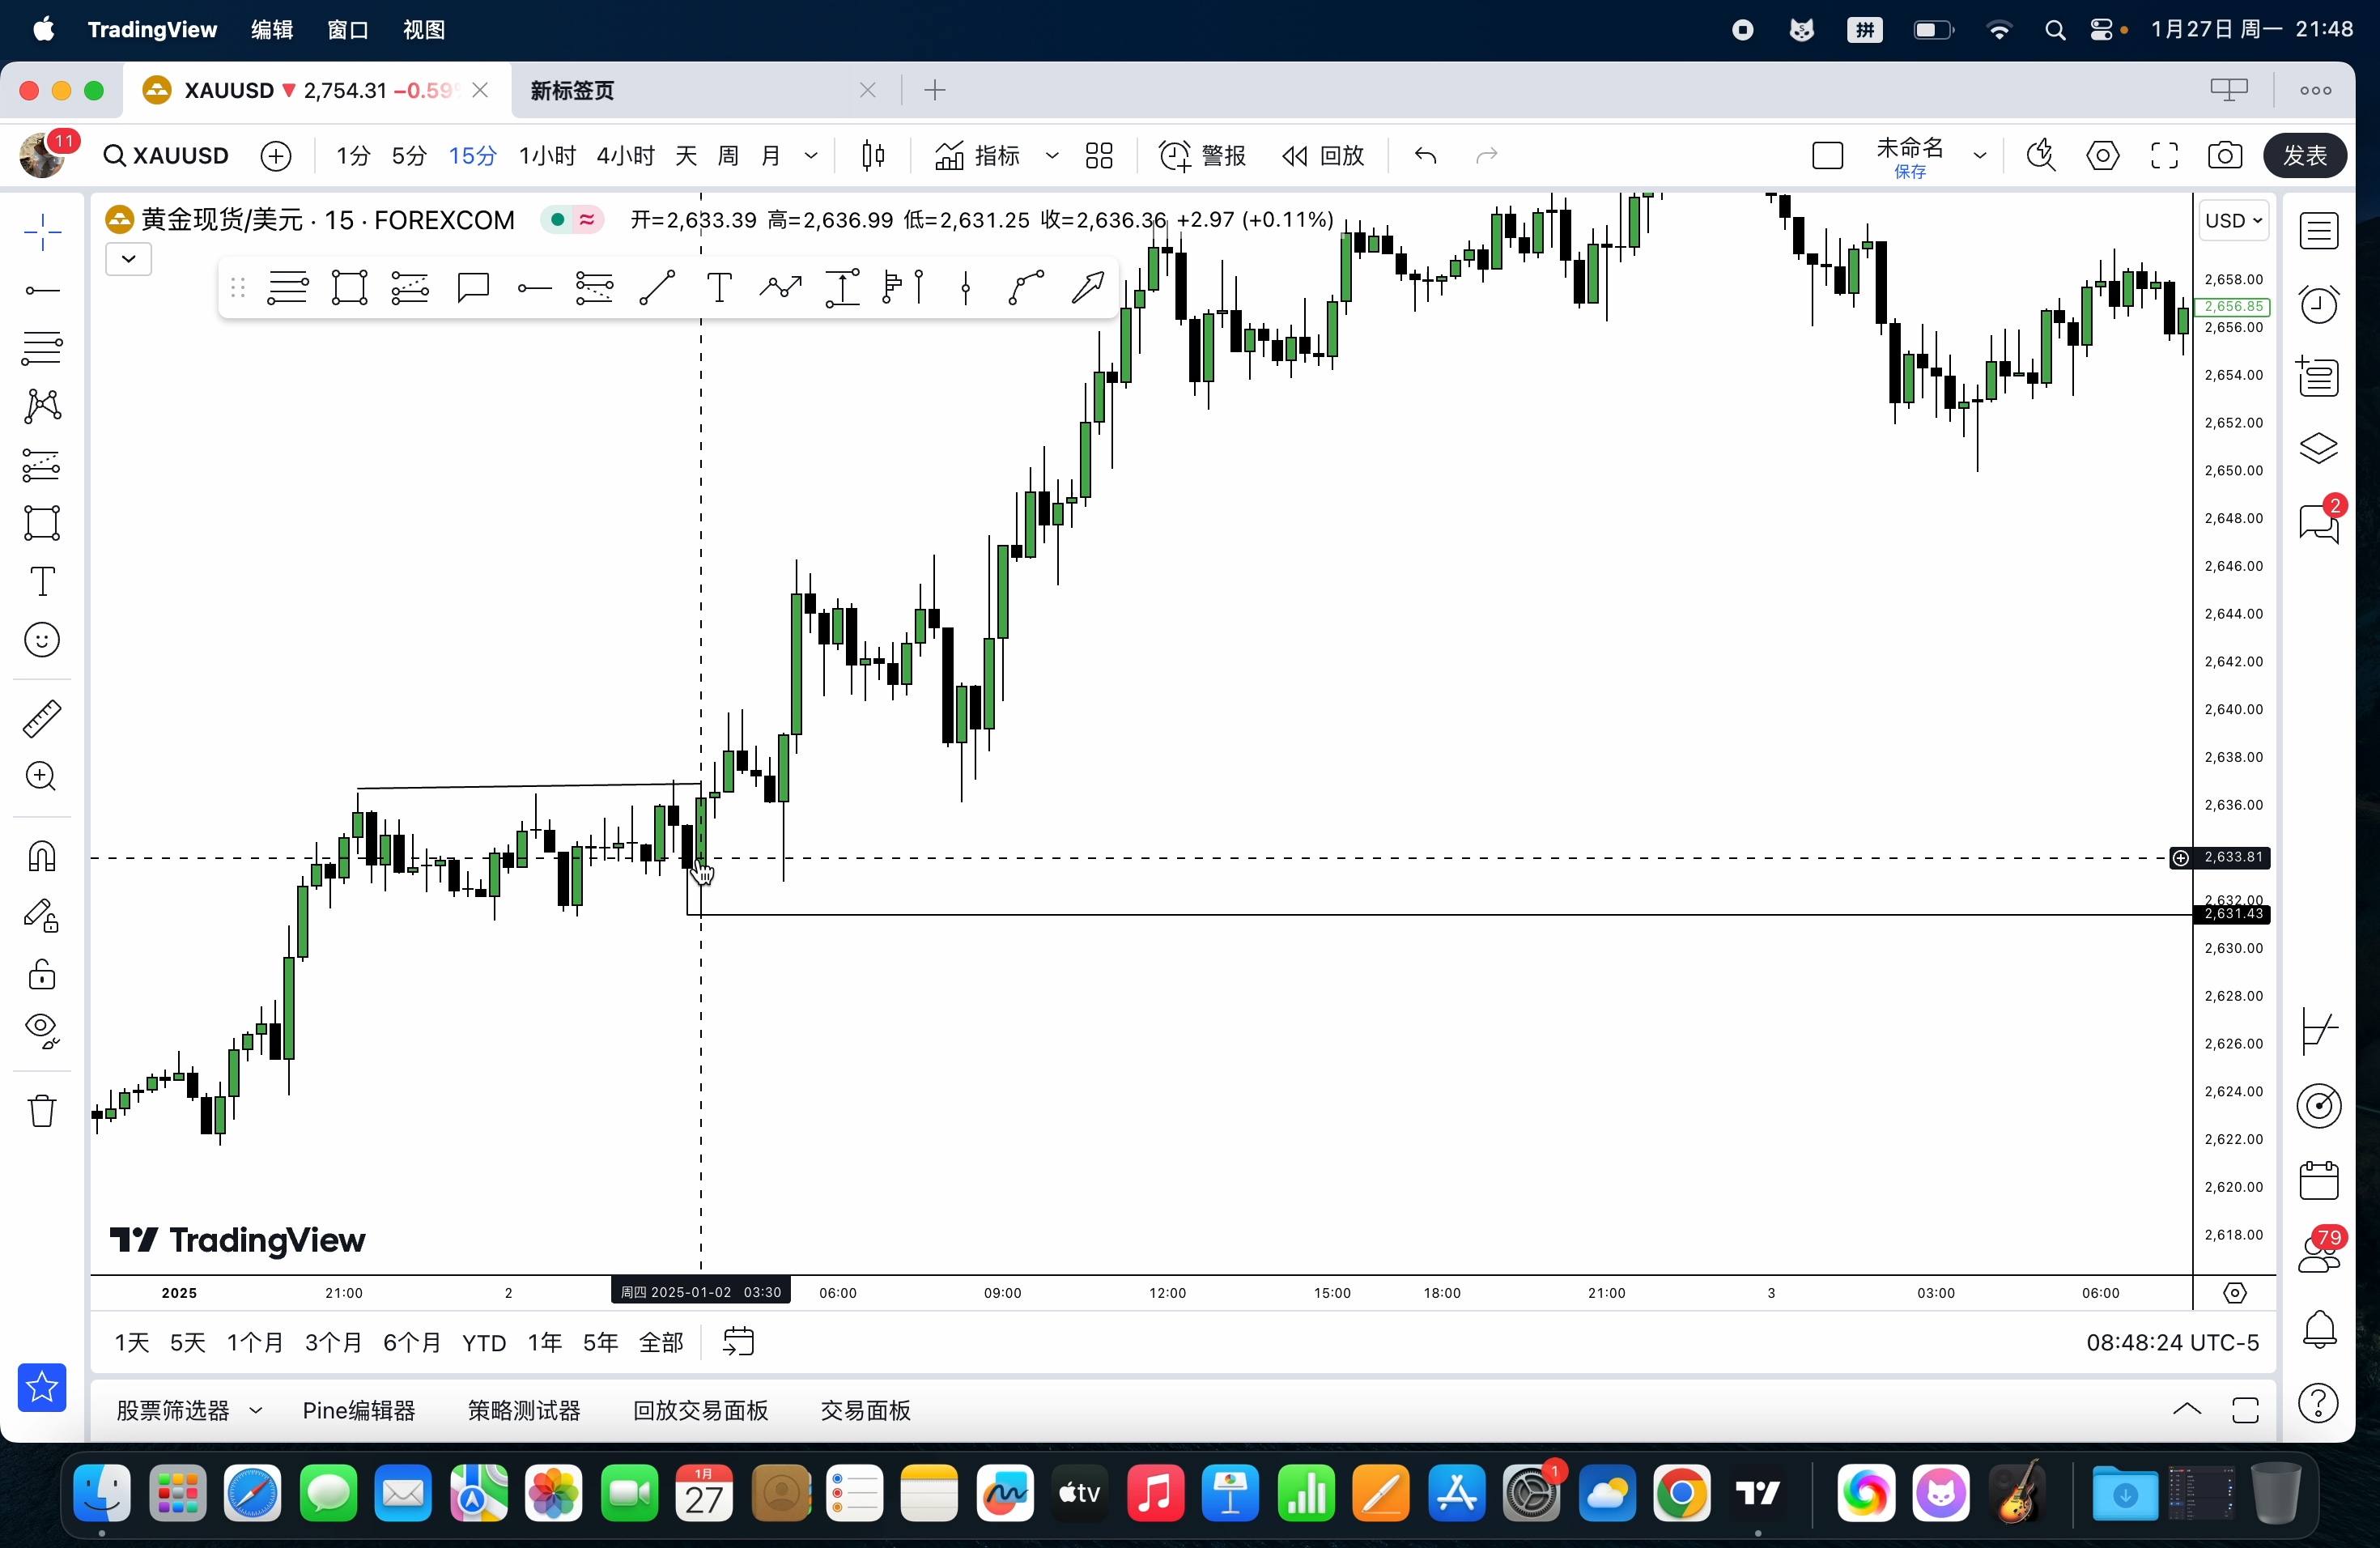The width and height of the screenshot is (2380, 1548).
Task: Switch to the 4小时 timeframe
Action: coord(625,155)
